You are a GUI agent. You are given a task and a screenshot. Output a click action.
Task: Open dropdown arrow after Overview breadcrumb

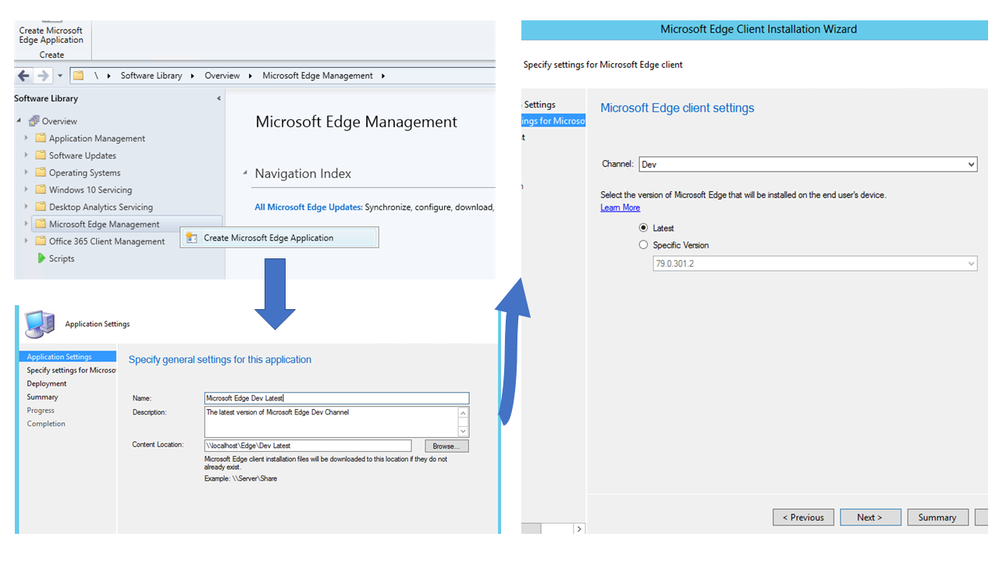[x=250, y=76]
